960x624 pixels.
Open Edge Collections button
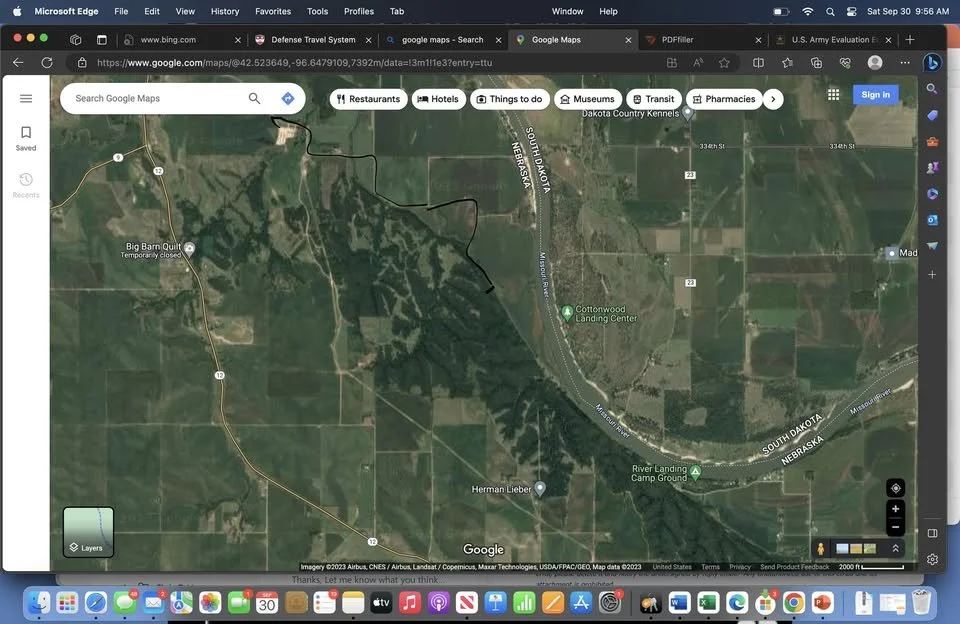816,62
